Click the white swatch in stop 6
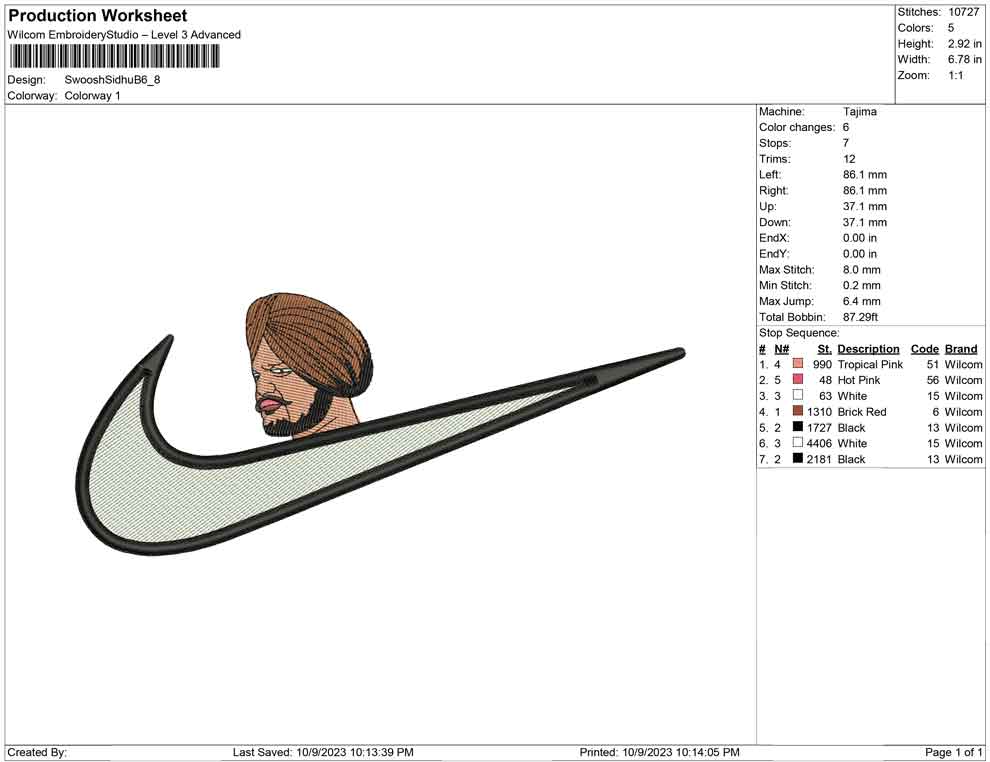Screen dimensions: 990x762 (798, 443)
